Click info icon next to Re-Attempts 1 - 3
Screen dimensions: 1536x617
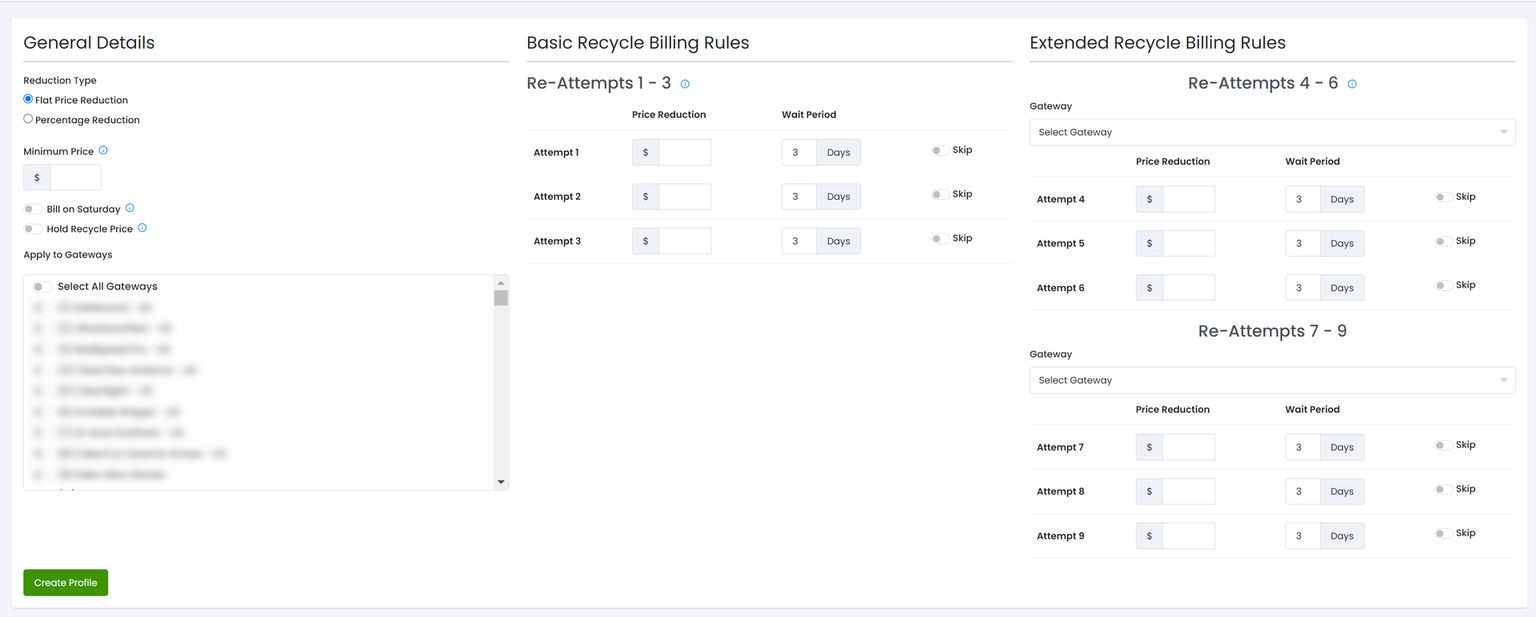click(685, 84)
